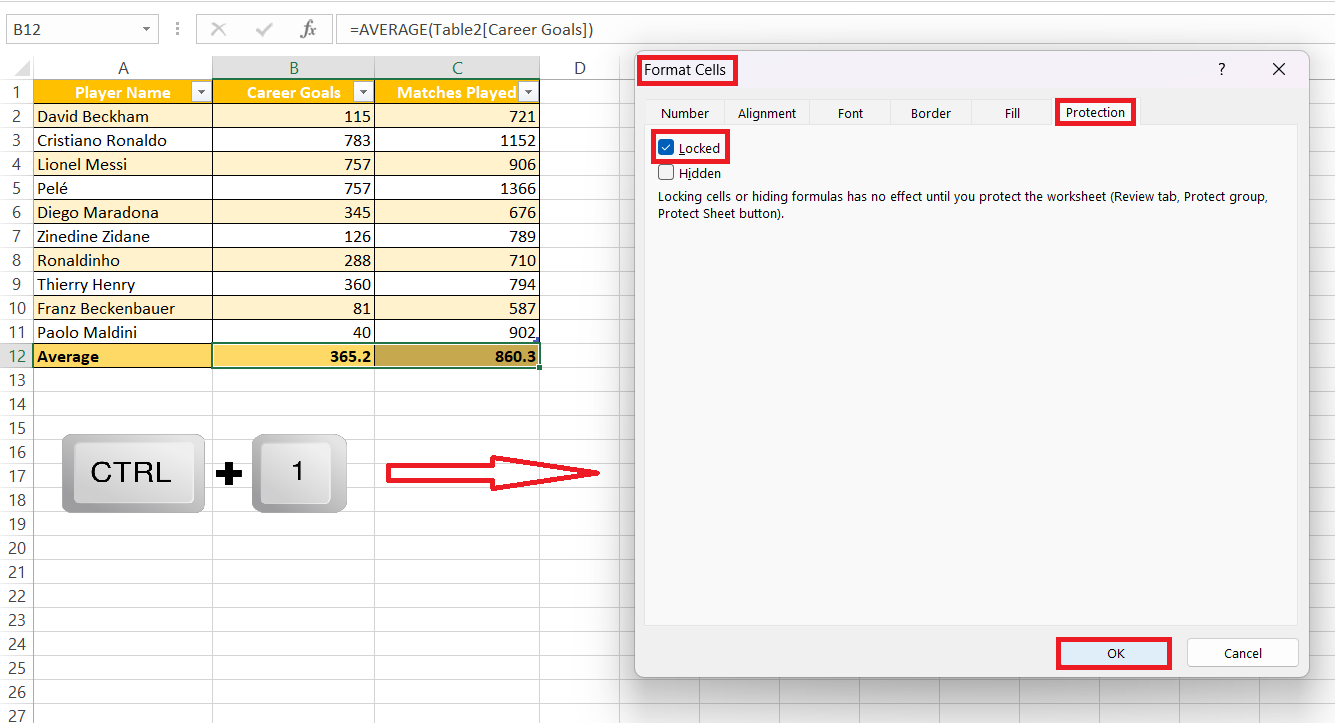Click the Insert Function fx icon
Viewport: 1335px width, 723px height.
coord(309,29)
